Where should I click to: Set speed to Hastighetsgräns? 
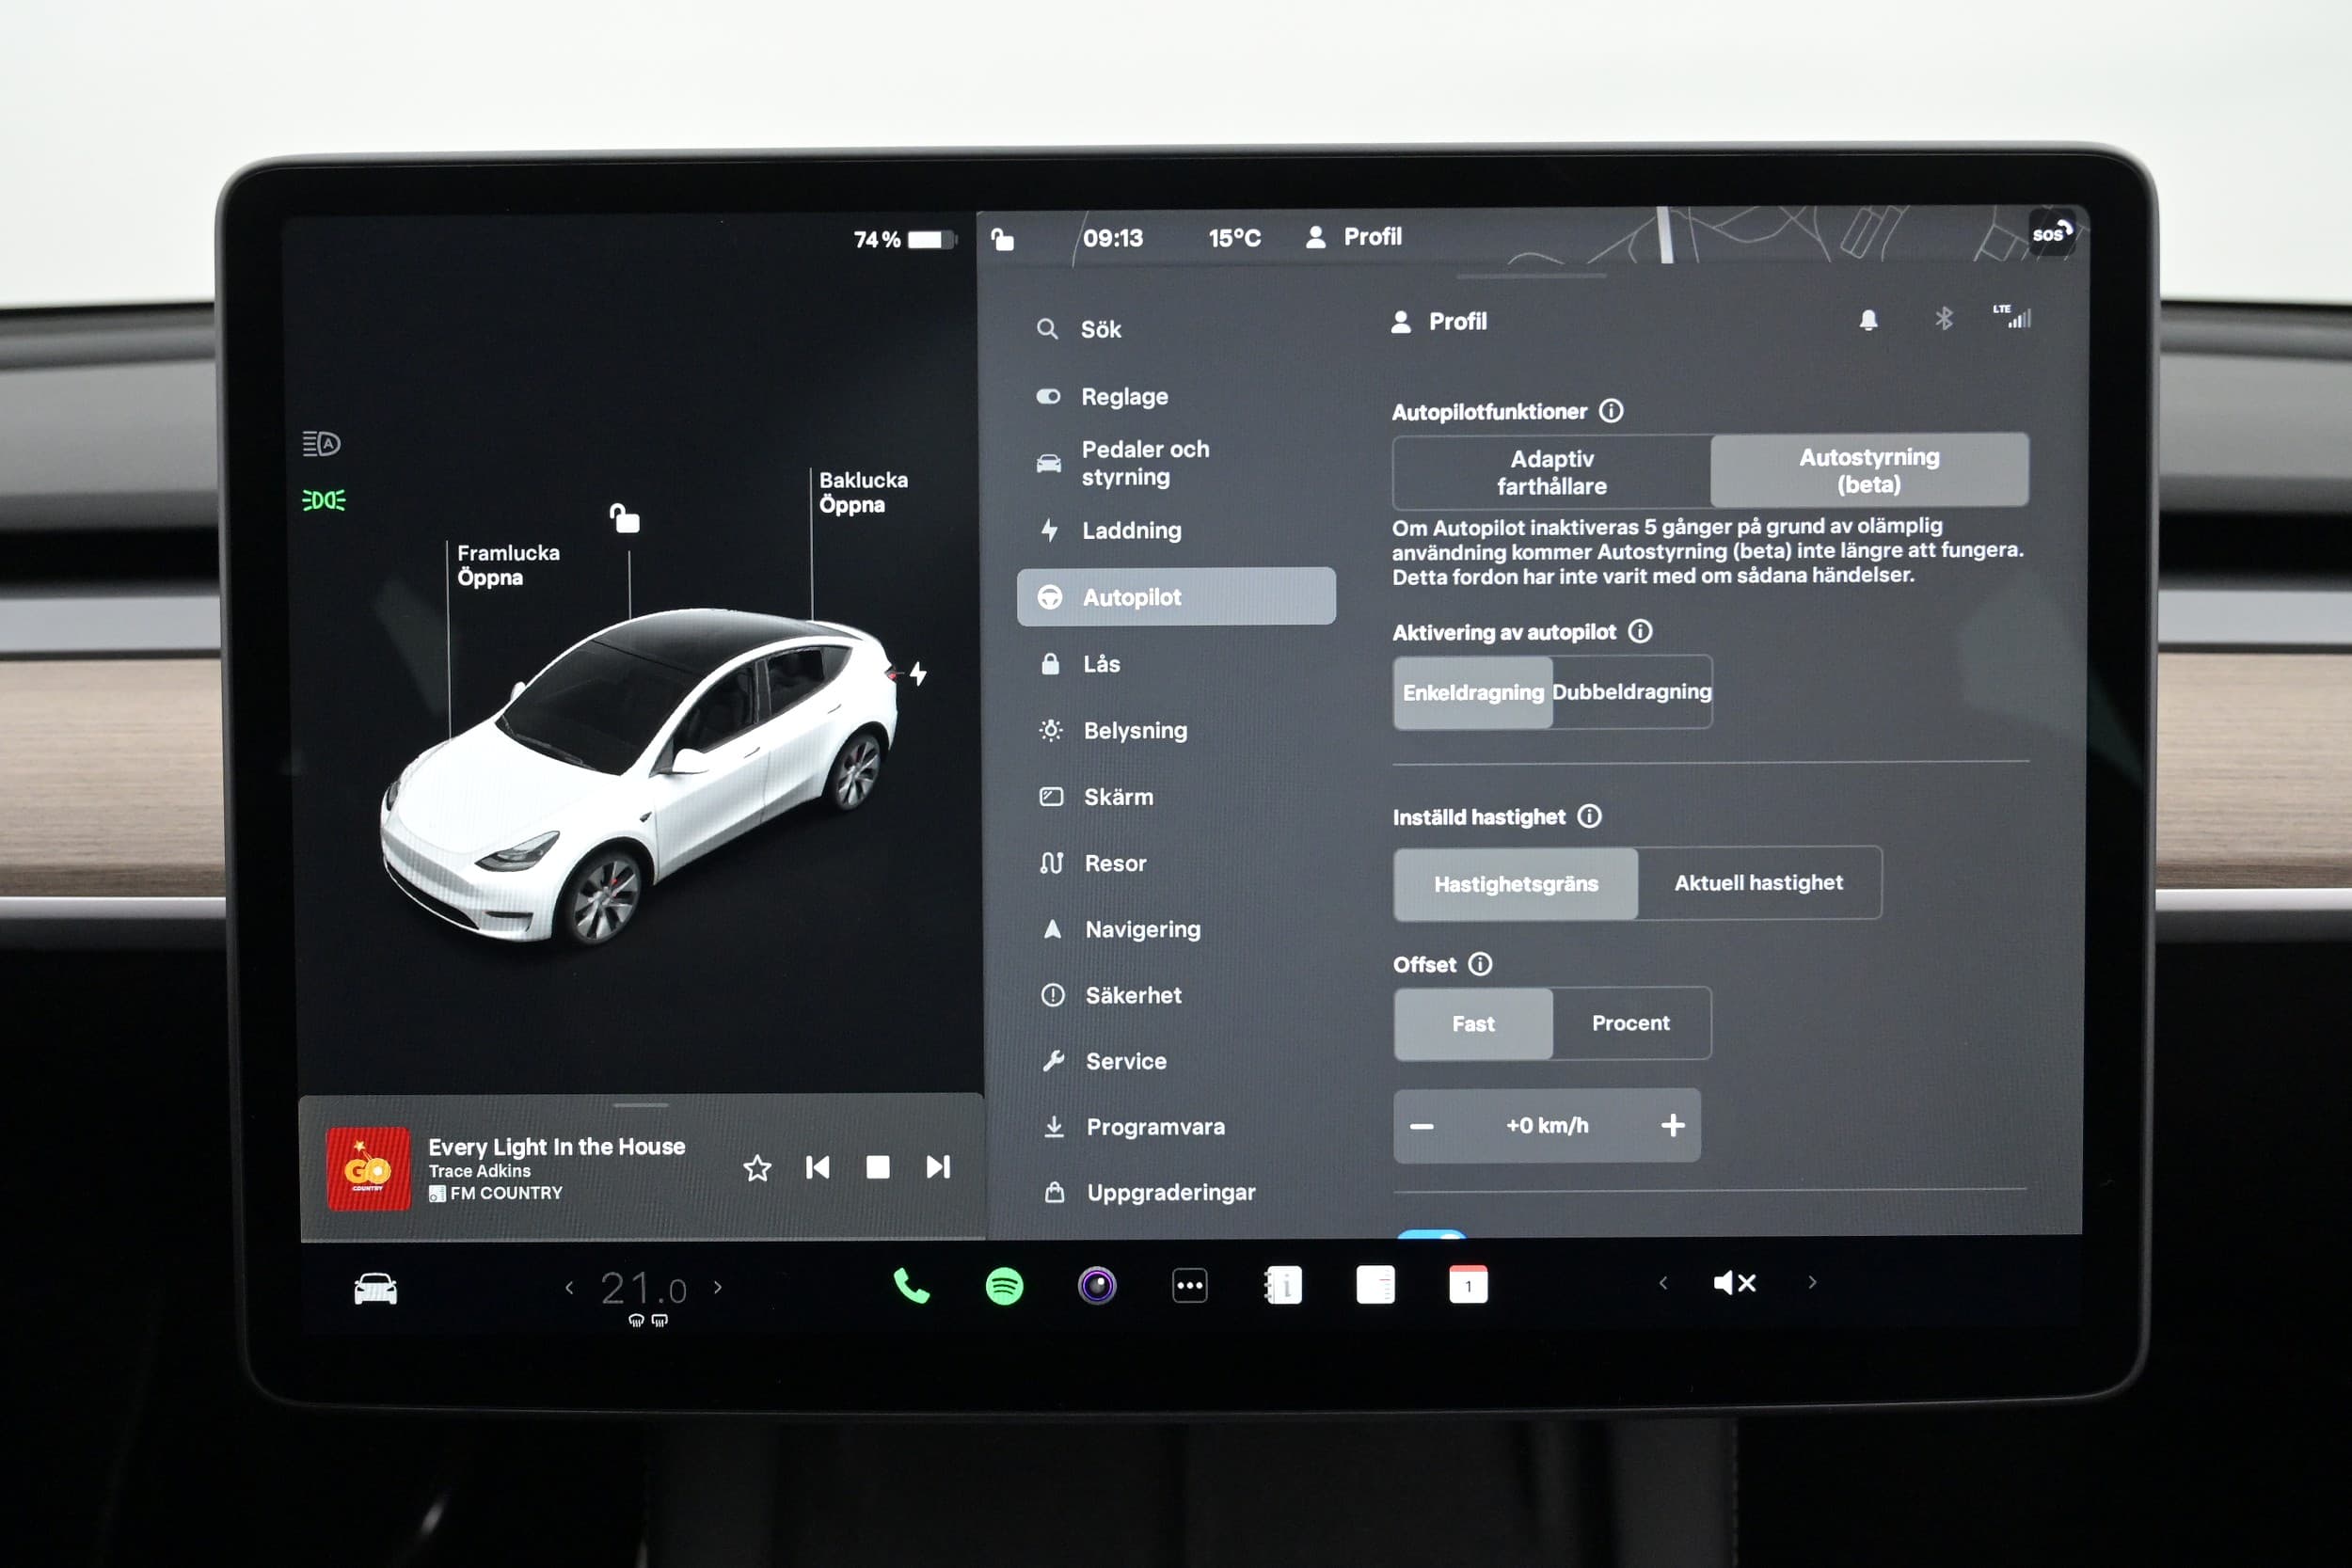click(x=1516, y=884)
